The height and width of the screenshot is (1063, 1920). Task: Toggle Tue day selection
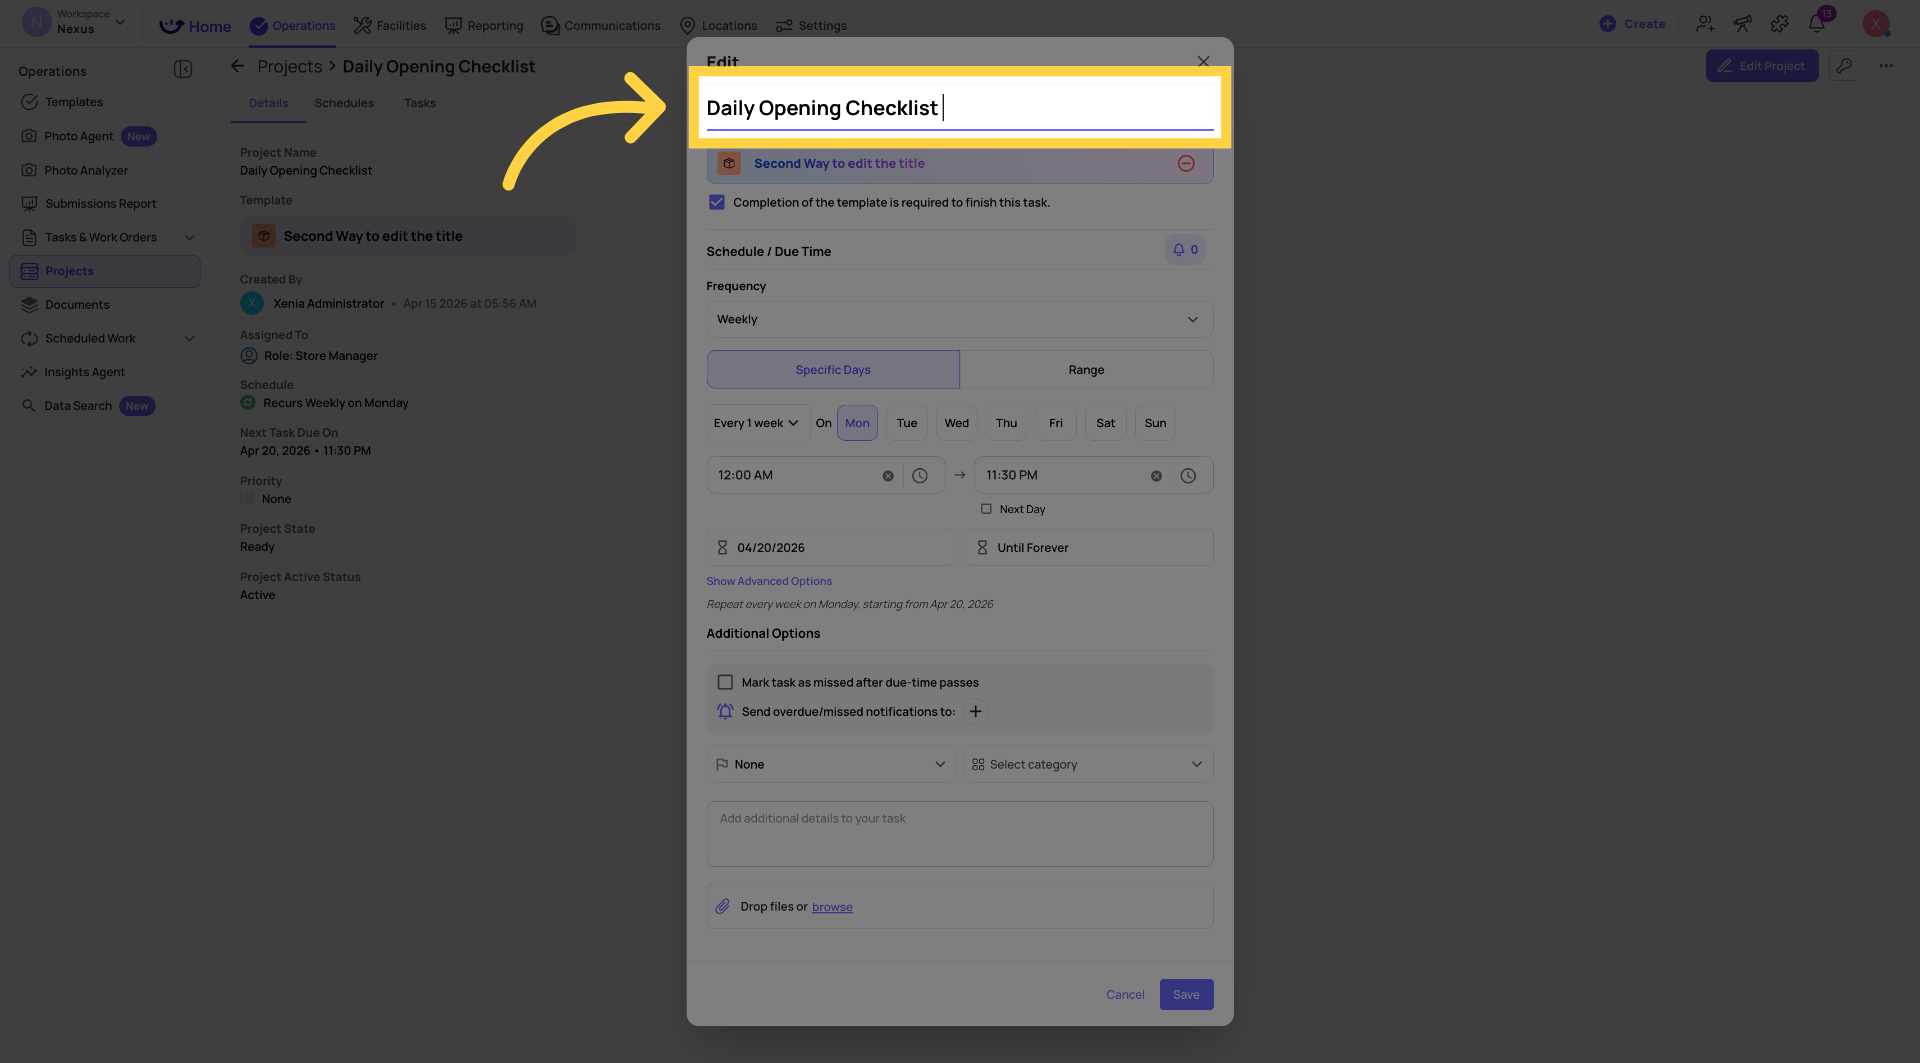[x=907, y=423]
